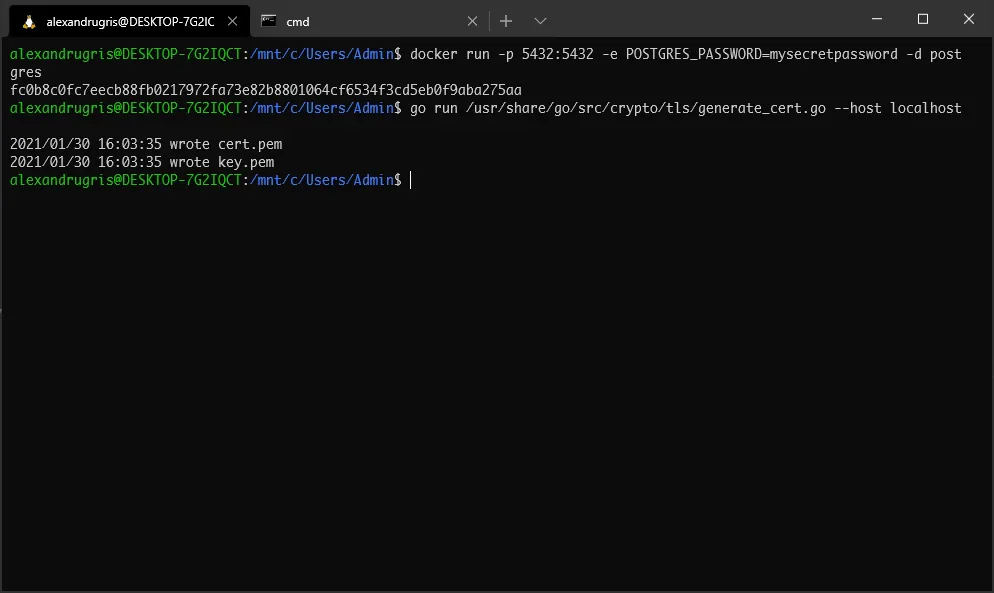The height and width of the screenshot is (593, 994).
Task: Expand the new tab profile dropdown chevron
Action: coord(540,21)
